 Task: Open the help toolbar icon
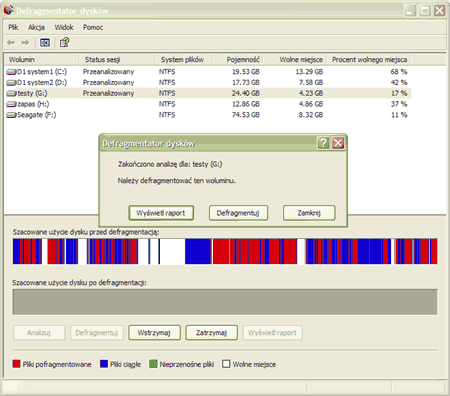(x=64, y=42)
